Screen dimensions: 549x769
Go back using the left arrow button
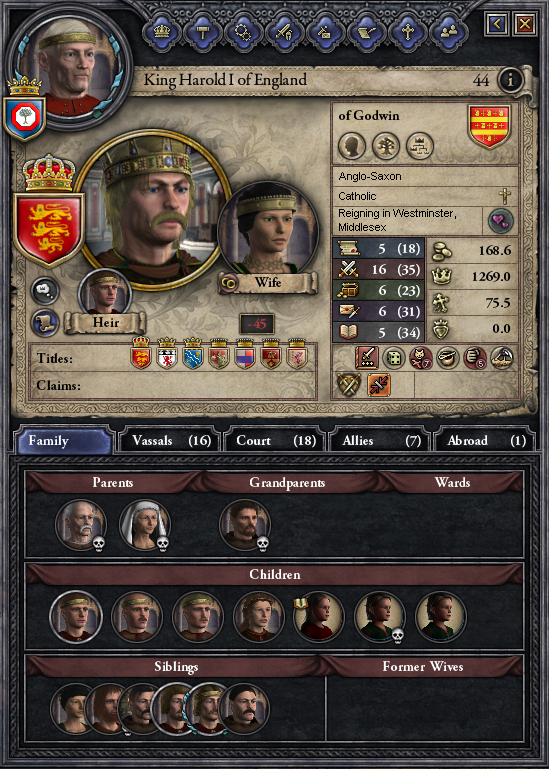point(497,23)
